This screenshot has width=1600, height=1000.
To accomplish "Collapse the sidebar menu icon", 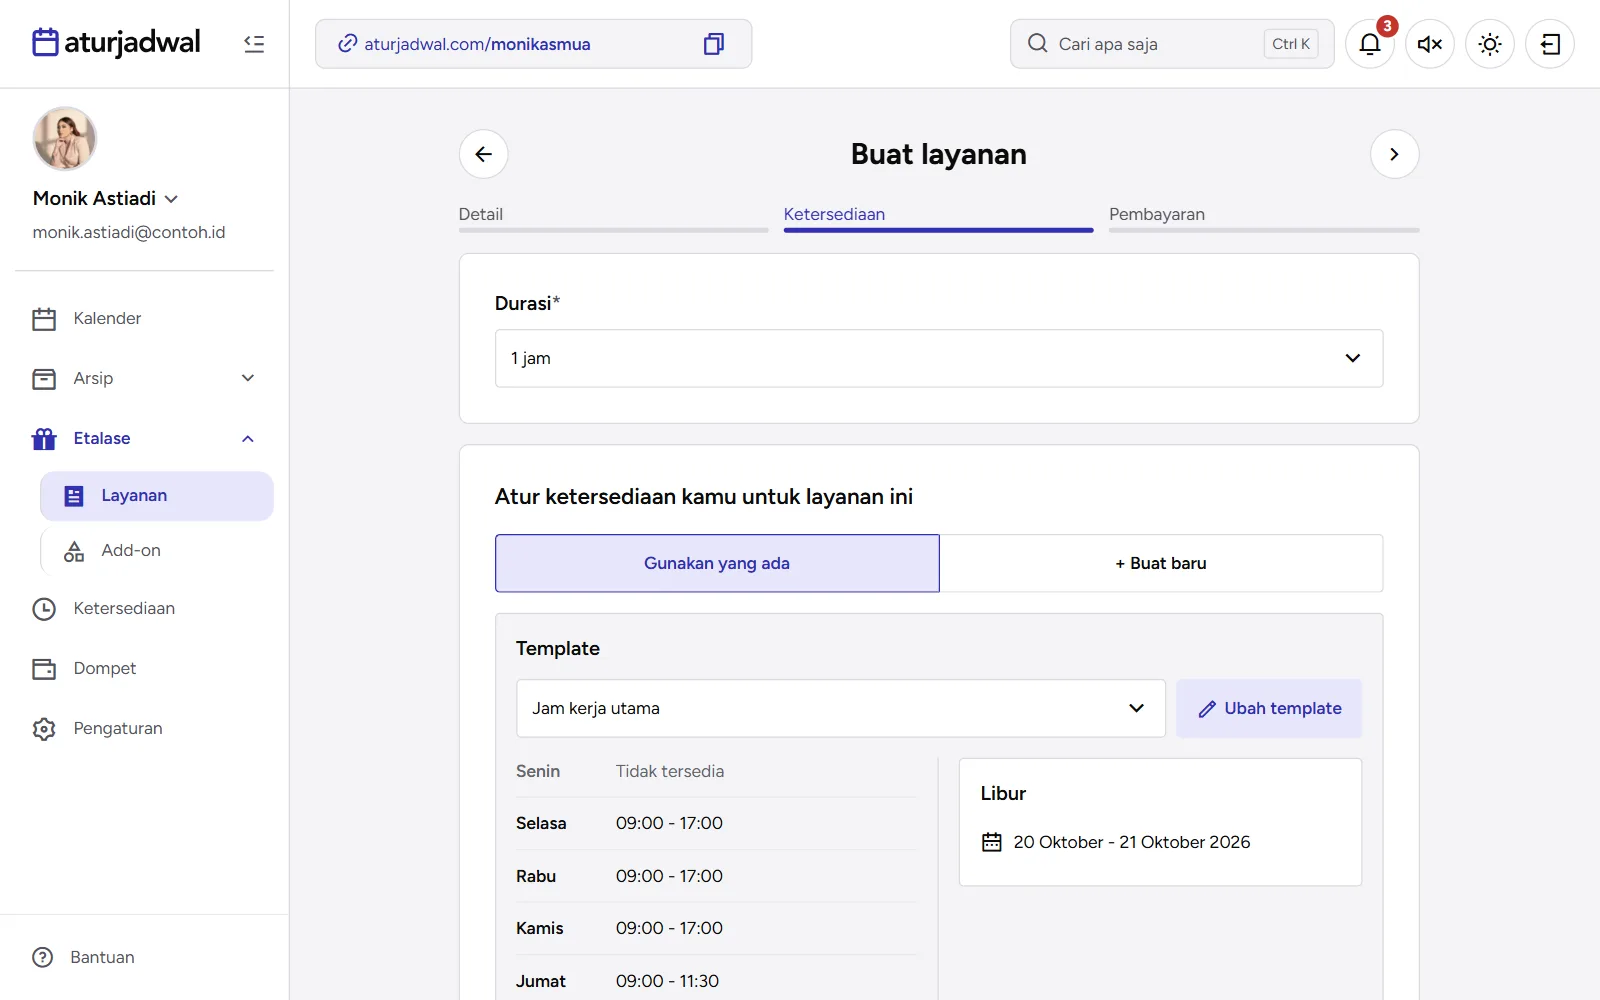I will pos(254,44).
